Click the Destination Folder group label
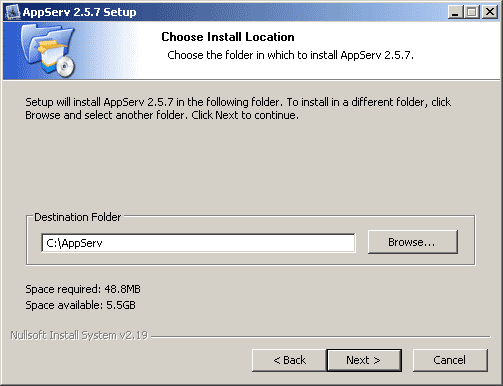The height and width of the screenshot is (386, 503). click(x=78, y=217)
